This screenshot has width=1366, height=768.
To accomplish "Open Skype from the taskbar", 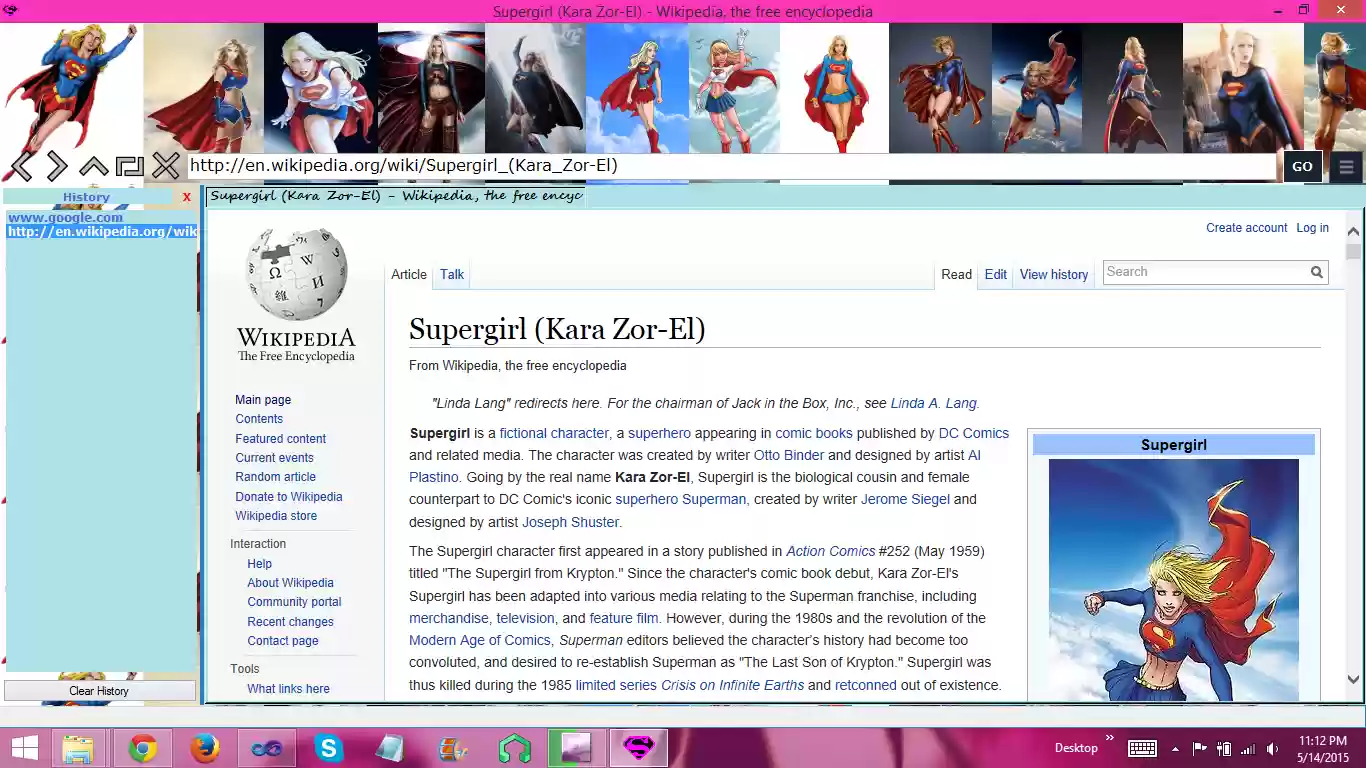I will (329, 747).
